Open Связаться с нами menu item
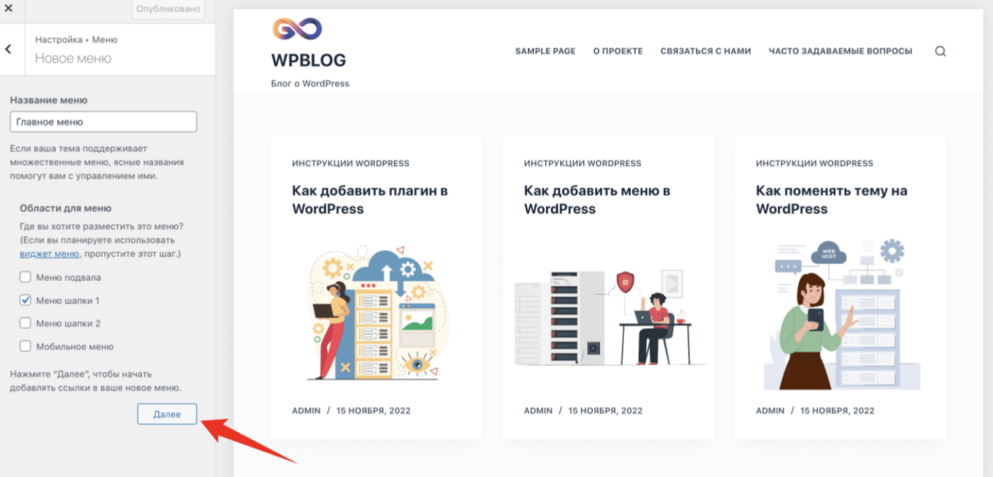Screen dimensions: 993x477 [x=705, y=51]
